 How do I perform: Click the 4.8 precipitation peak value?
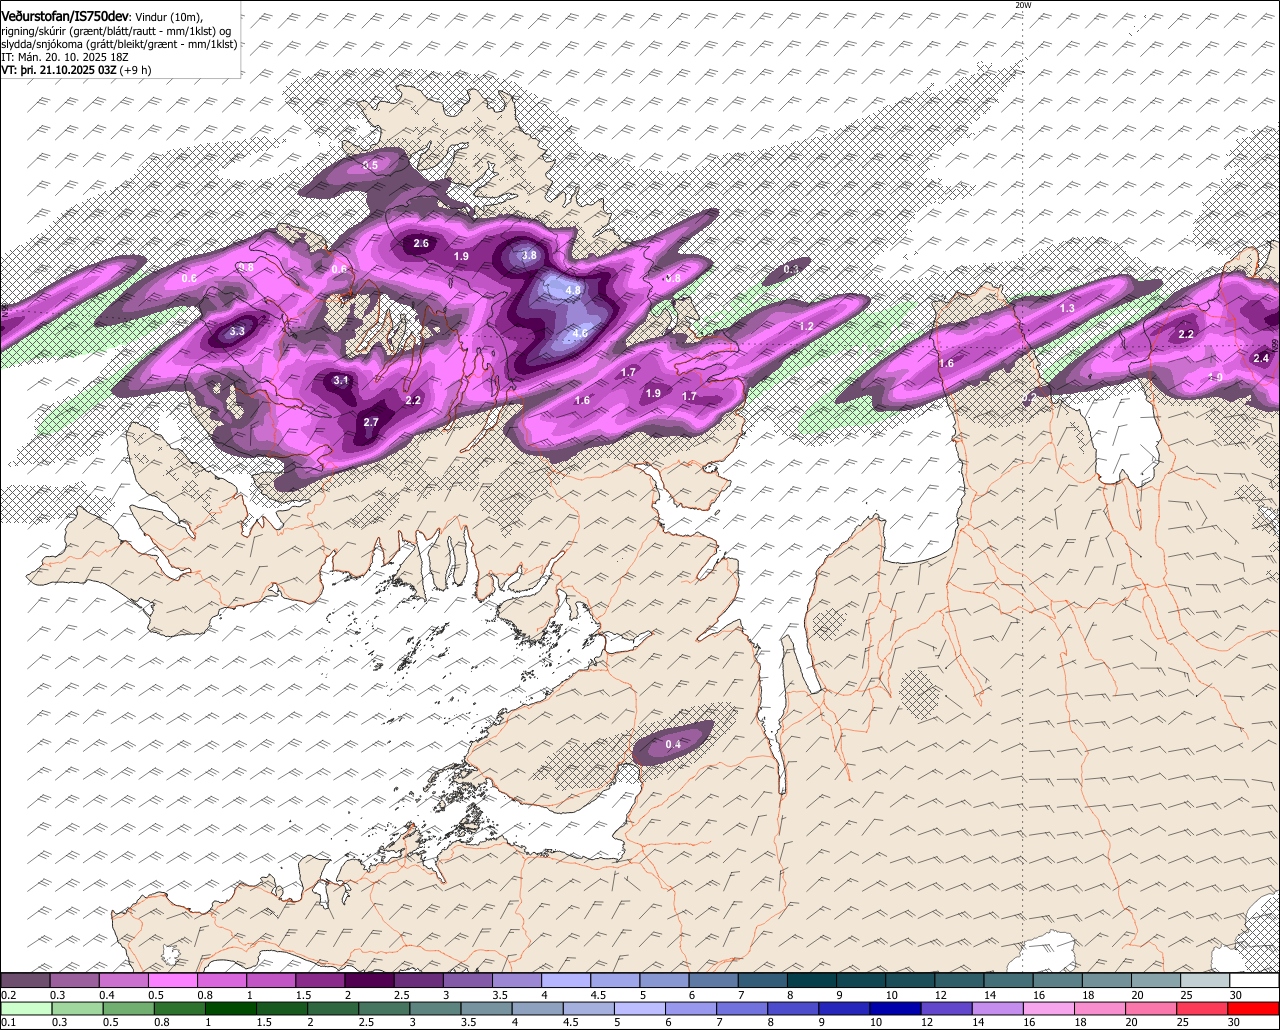click(573, 290)
